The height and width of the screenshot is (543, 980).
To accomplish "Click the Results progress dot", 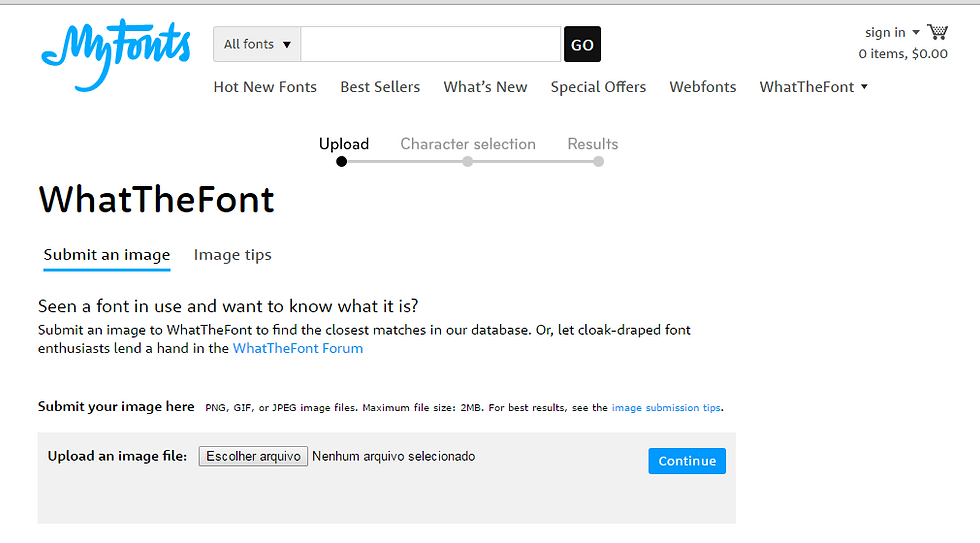I will point(598,162).
